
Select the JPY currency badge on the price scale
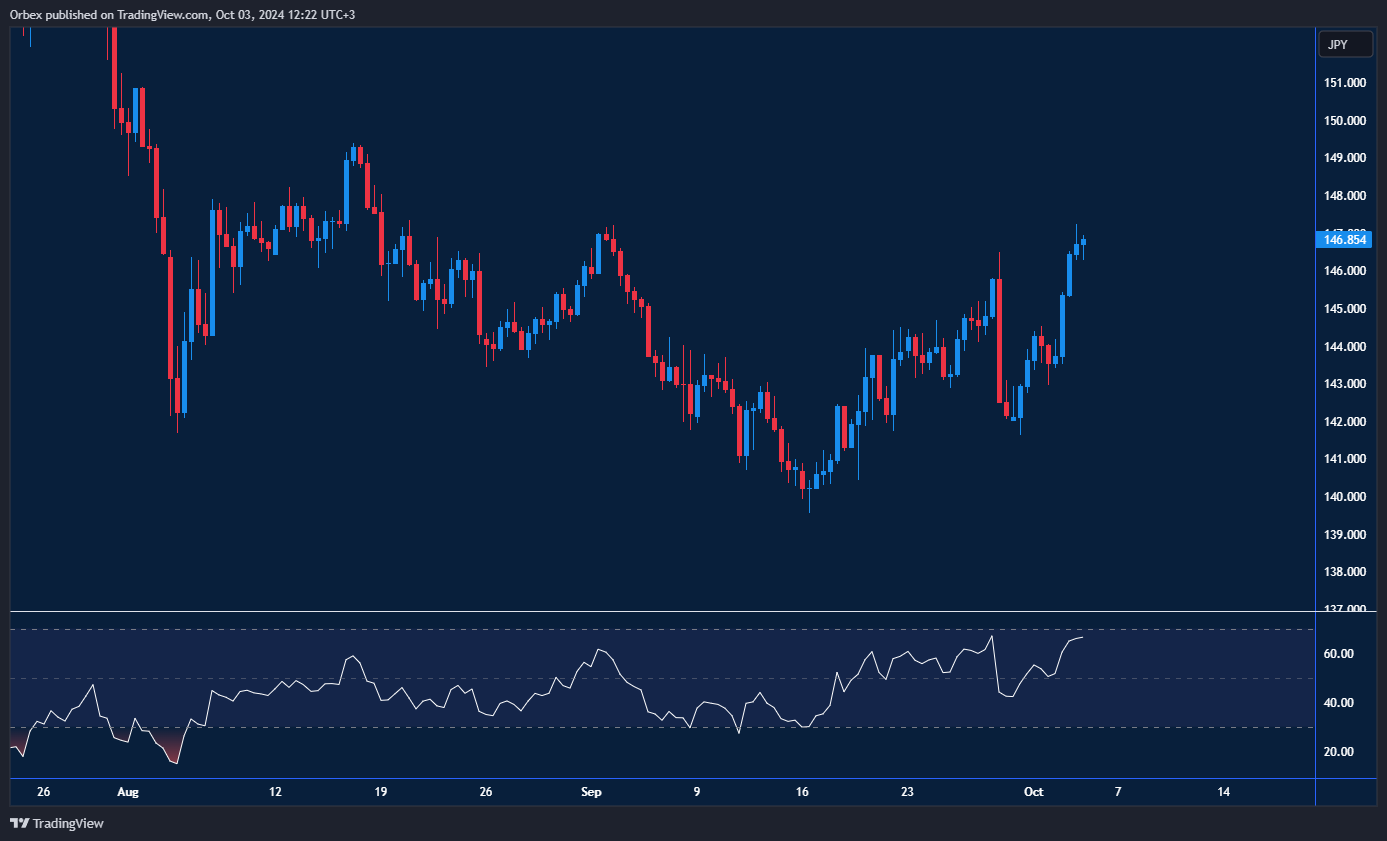(x=1345, y=44)
